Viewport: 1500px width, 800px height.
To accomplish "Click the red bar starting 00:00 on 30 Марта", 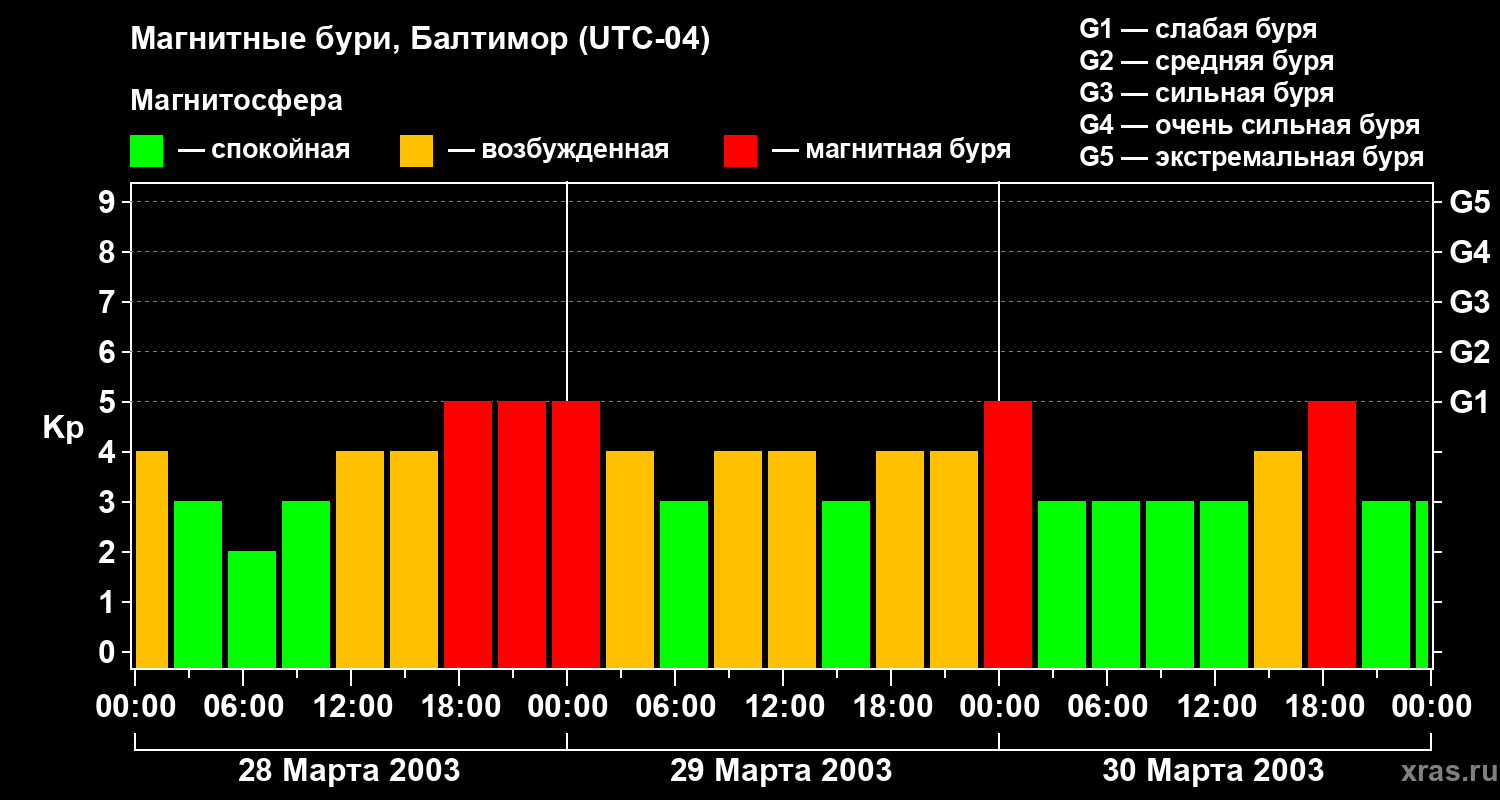I will click(1008, 534).
